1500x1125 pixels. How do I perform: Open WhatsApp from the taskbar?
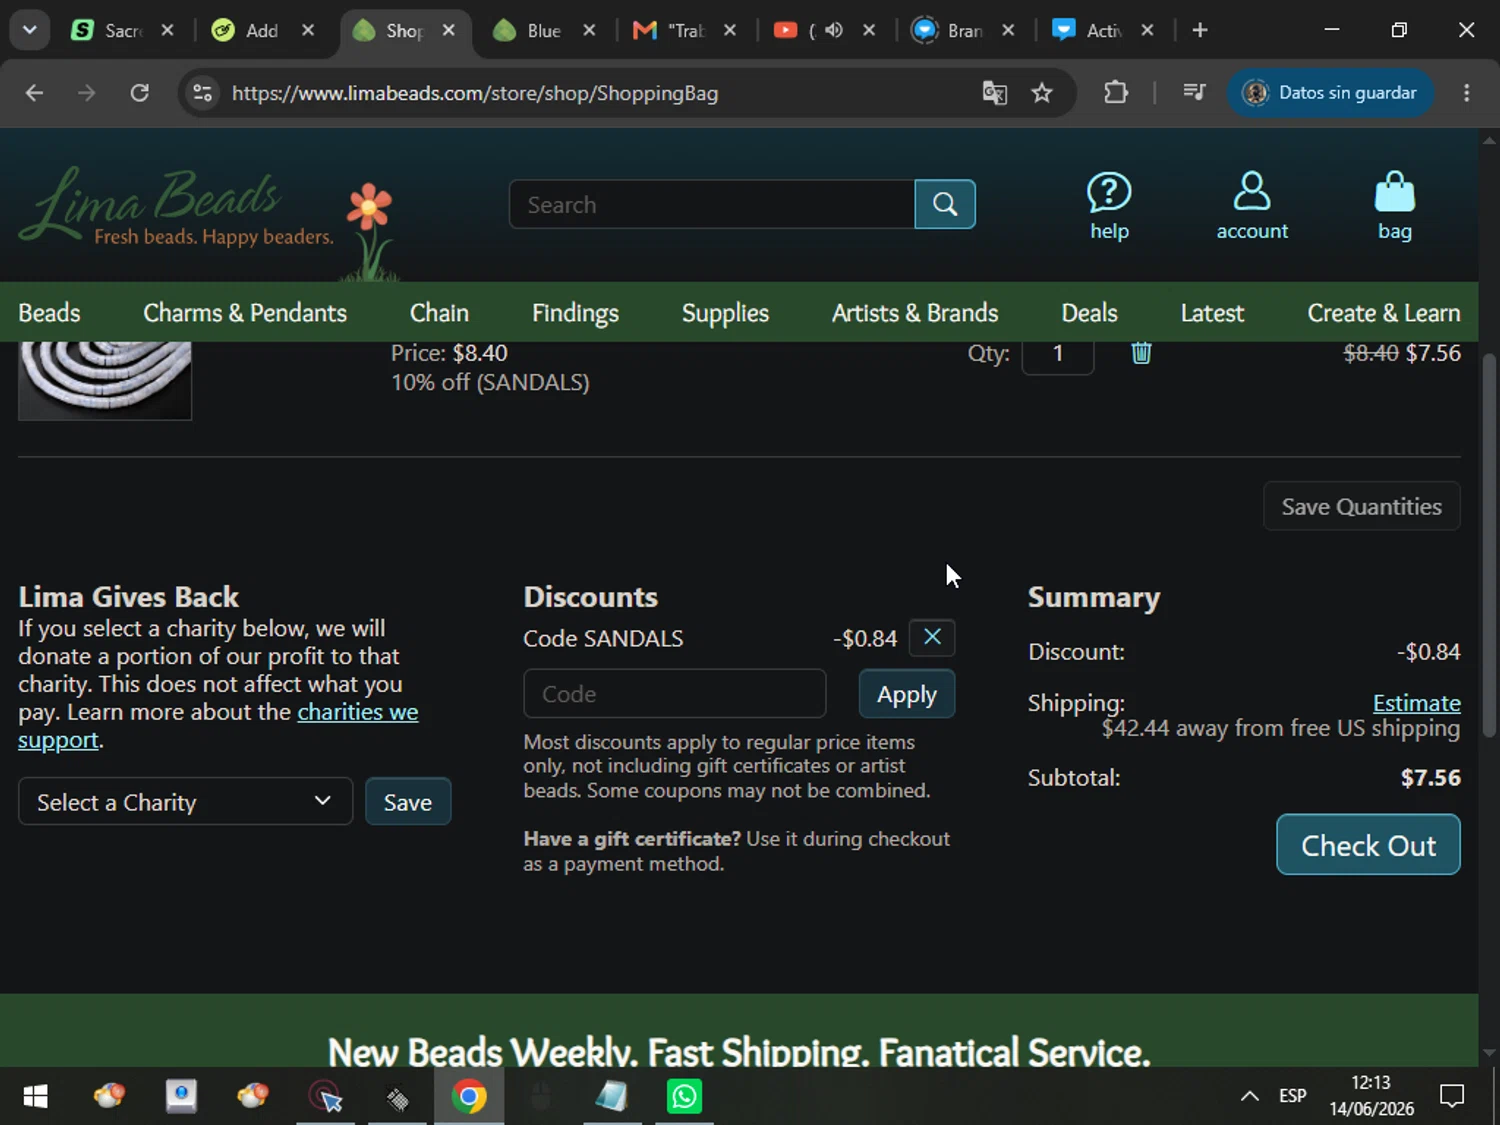[684, 1097]
